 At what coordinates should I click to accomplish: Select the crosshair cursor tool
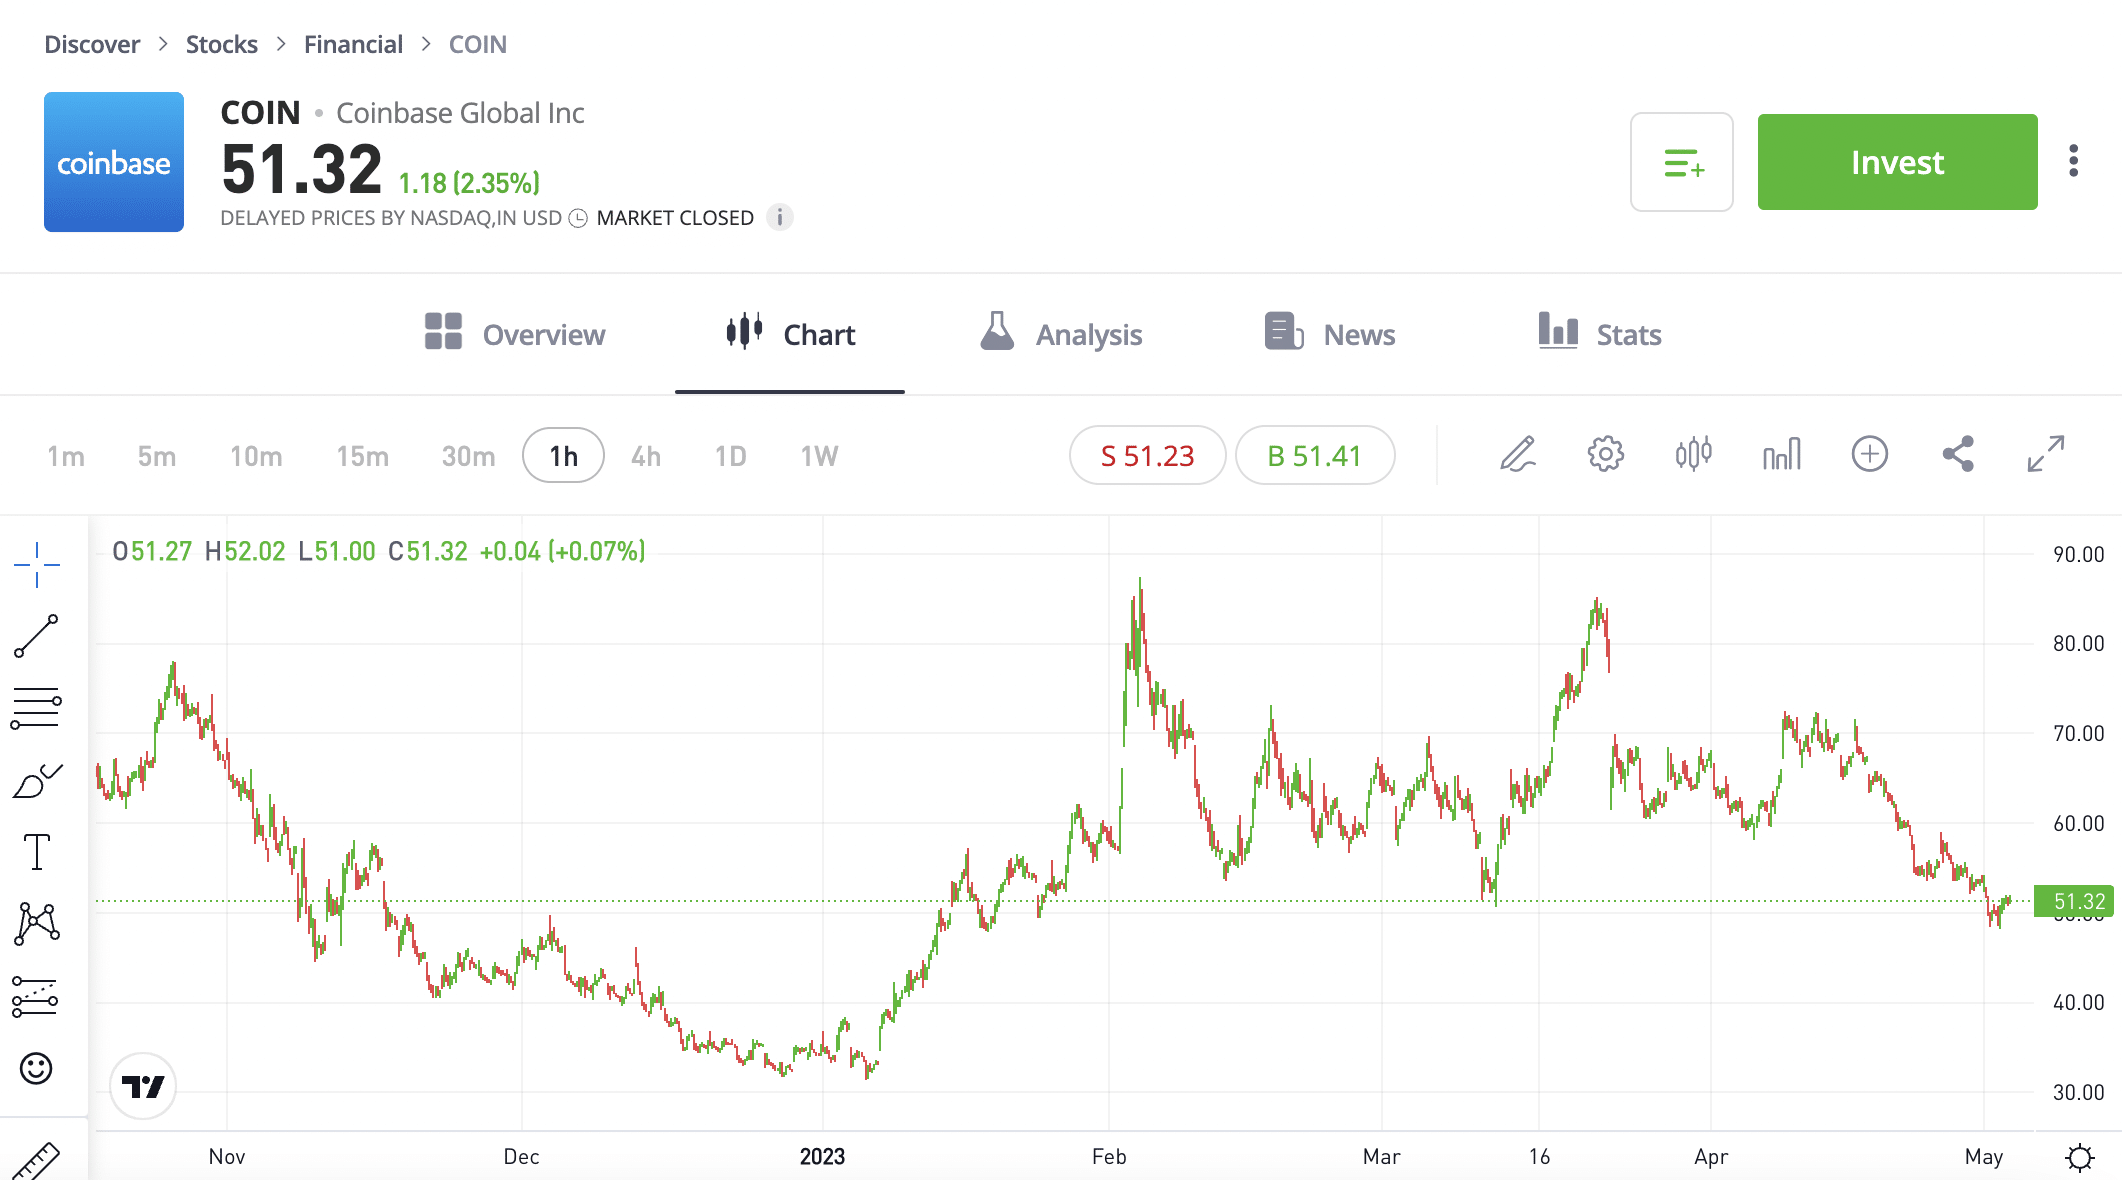point(37,565)
